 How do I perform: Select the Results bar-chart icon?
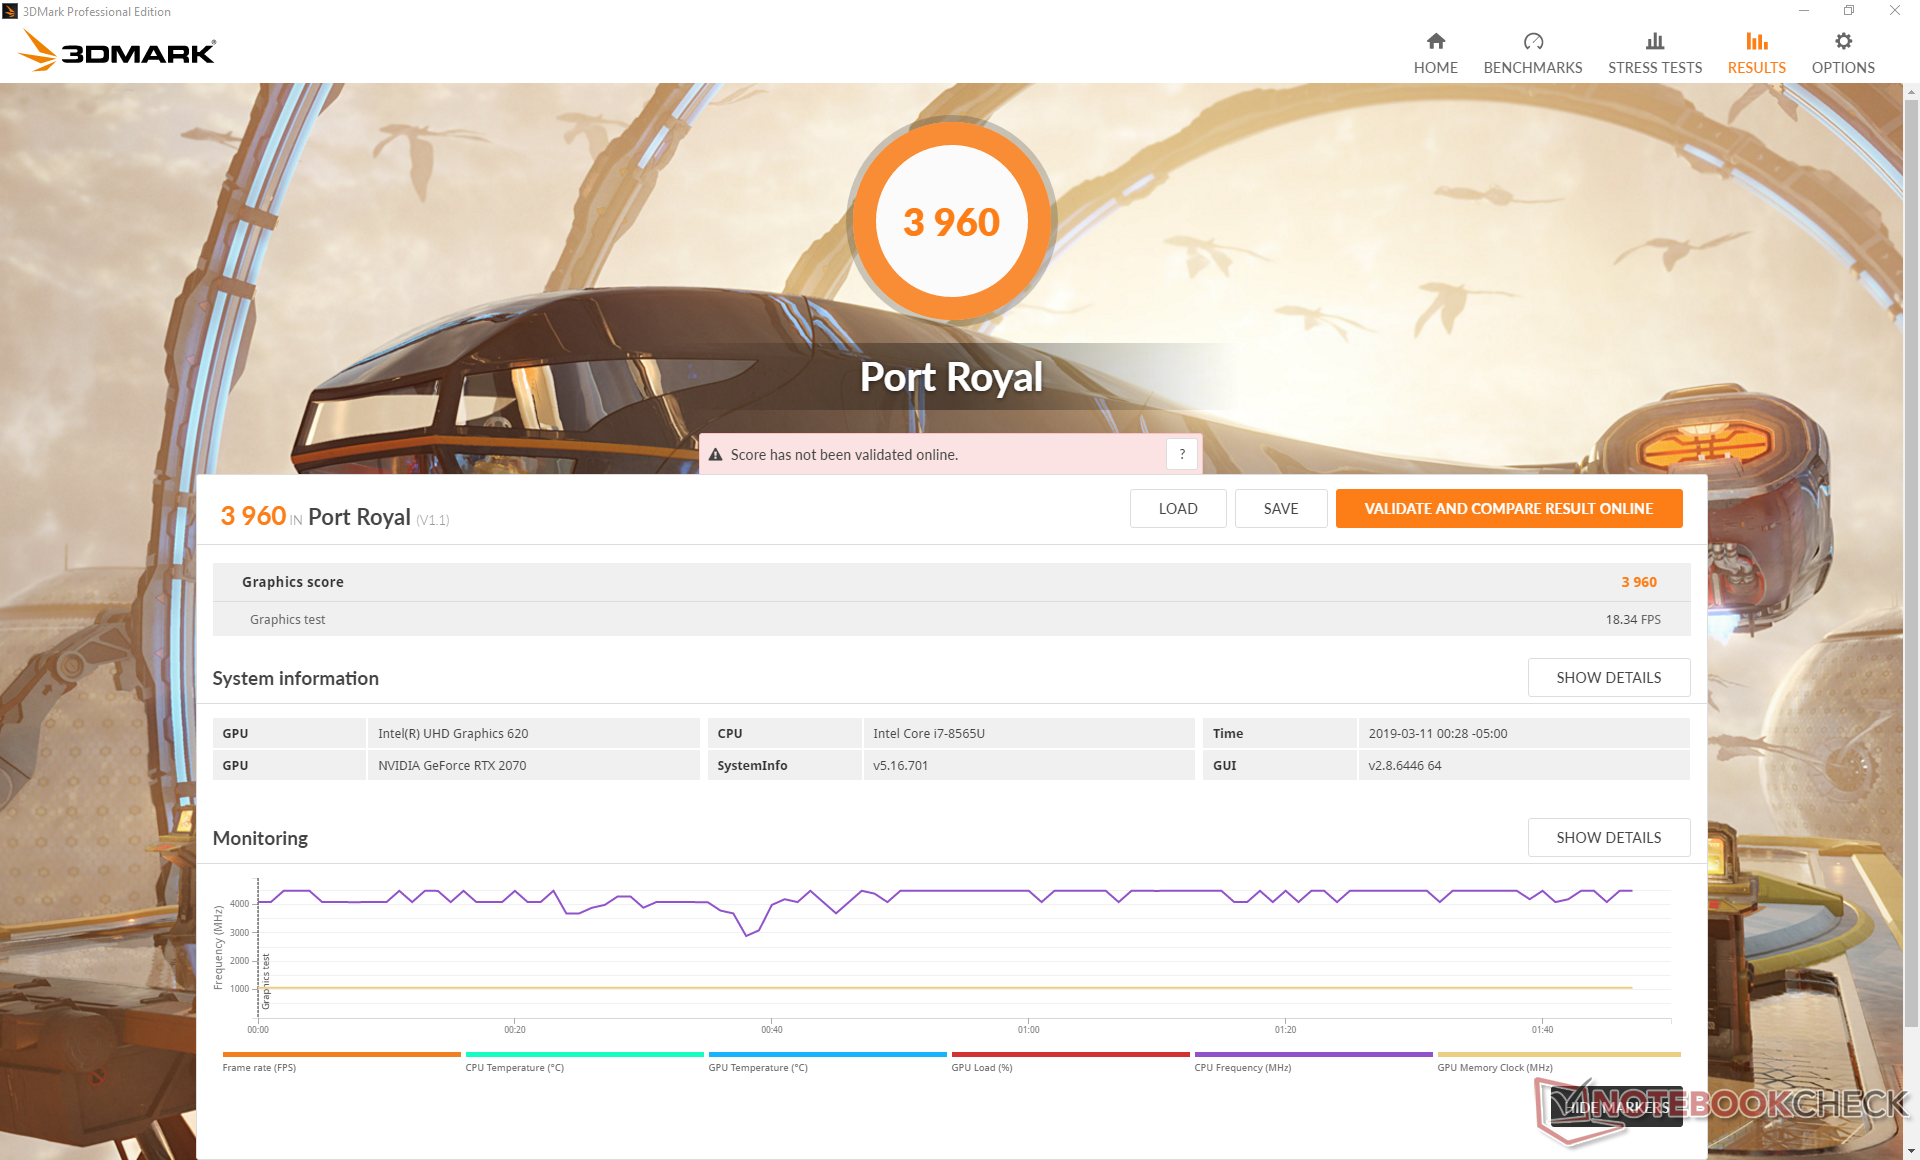point(1756,41)
